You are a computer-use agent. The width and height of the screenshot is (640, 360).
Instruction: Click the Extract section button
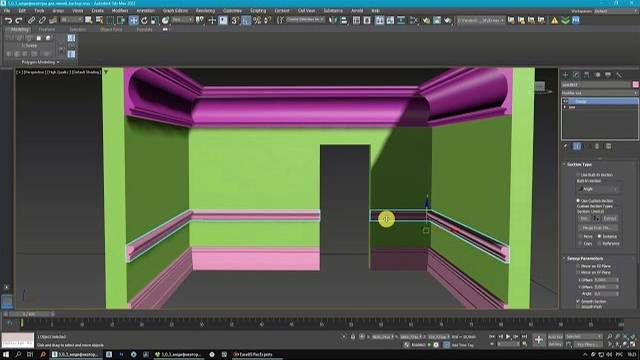pos(609,219)
